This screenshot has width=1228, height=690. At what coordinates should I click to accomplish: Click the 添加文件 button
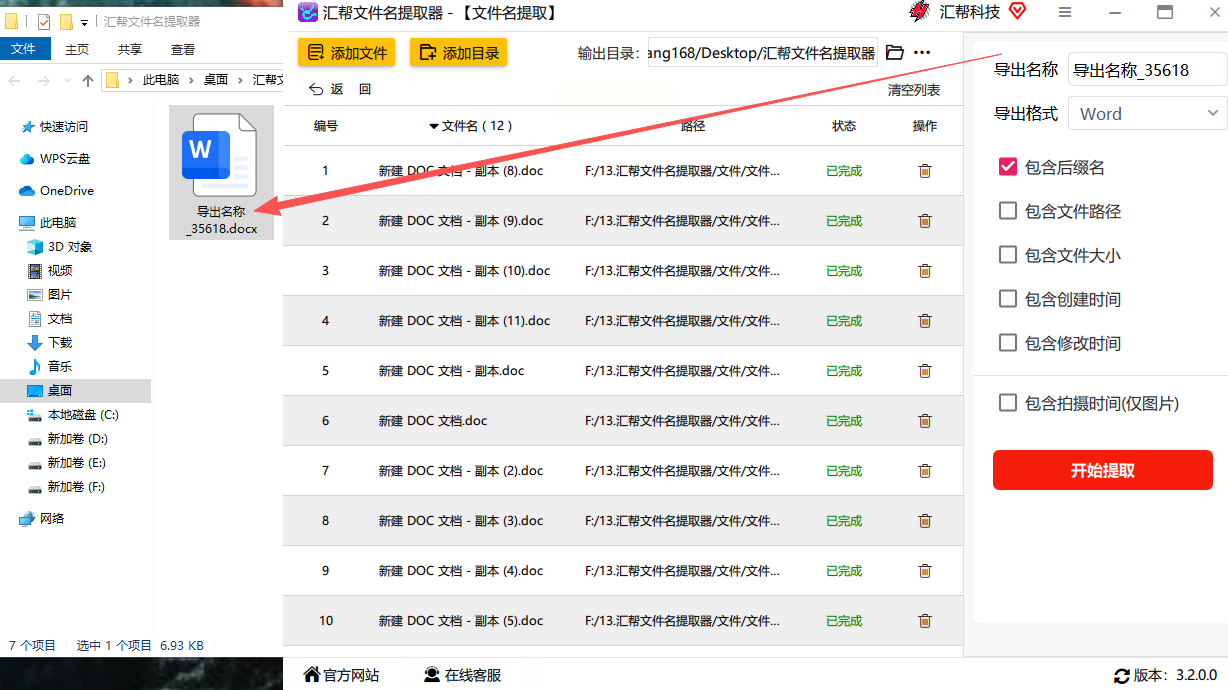tap(346, 53)
